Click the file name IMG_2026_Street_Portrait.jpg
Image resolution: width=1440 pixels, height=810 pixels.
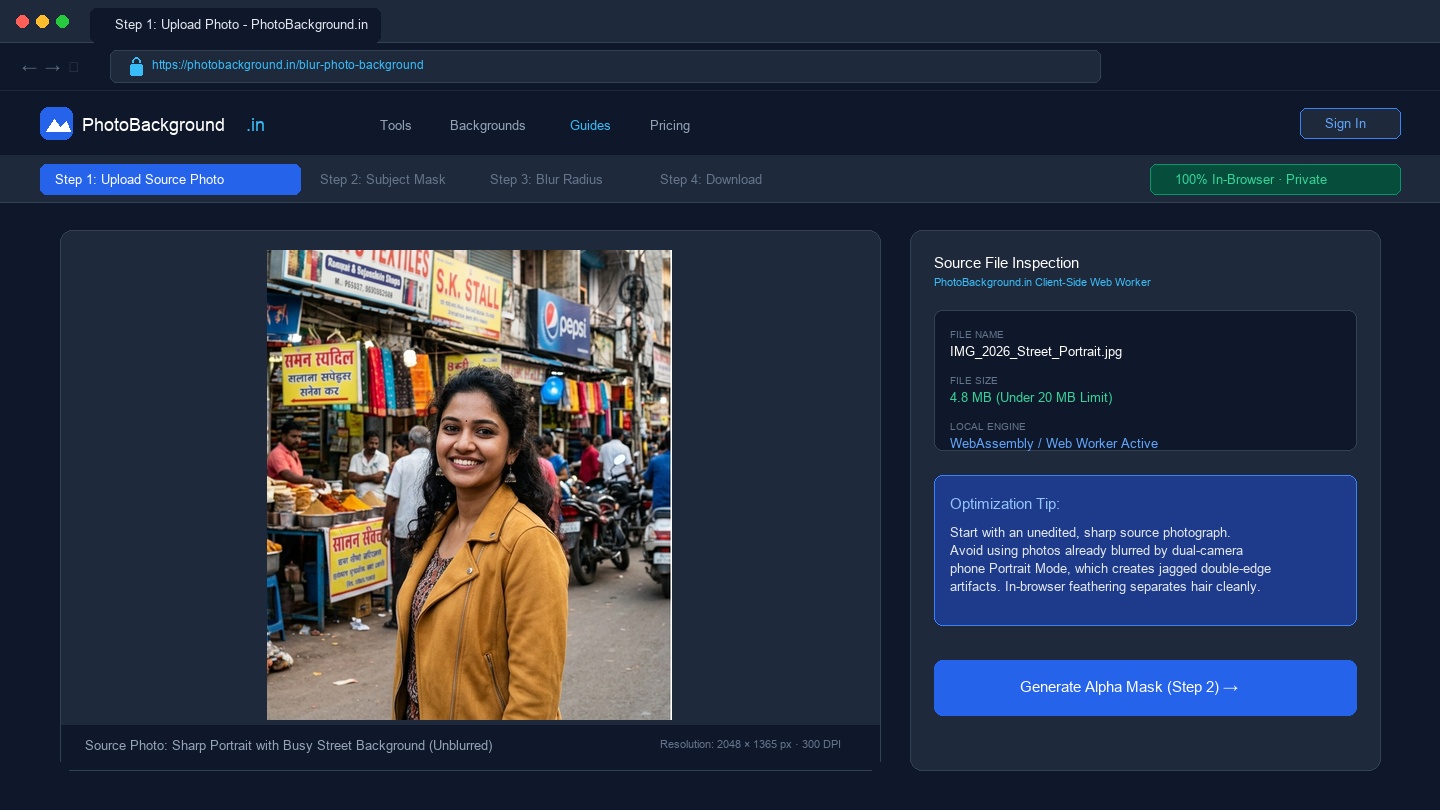click(x=1036, y=351)
